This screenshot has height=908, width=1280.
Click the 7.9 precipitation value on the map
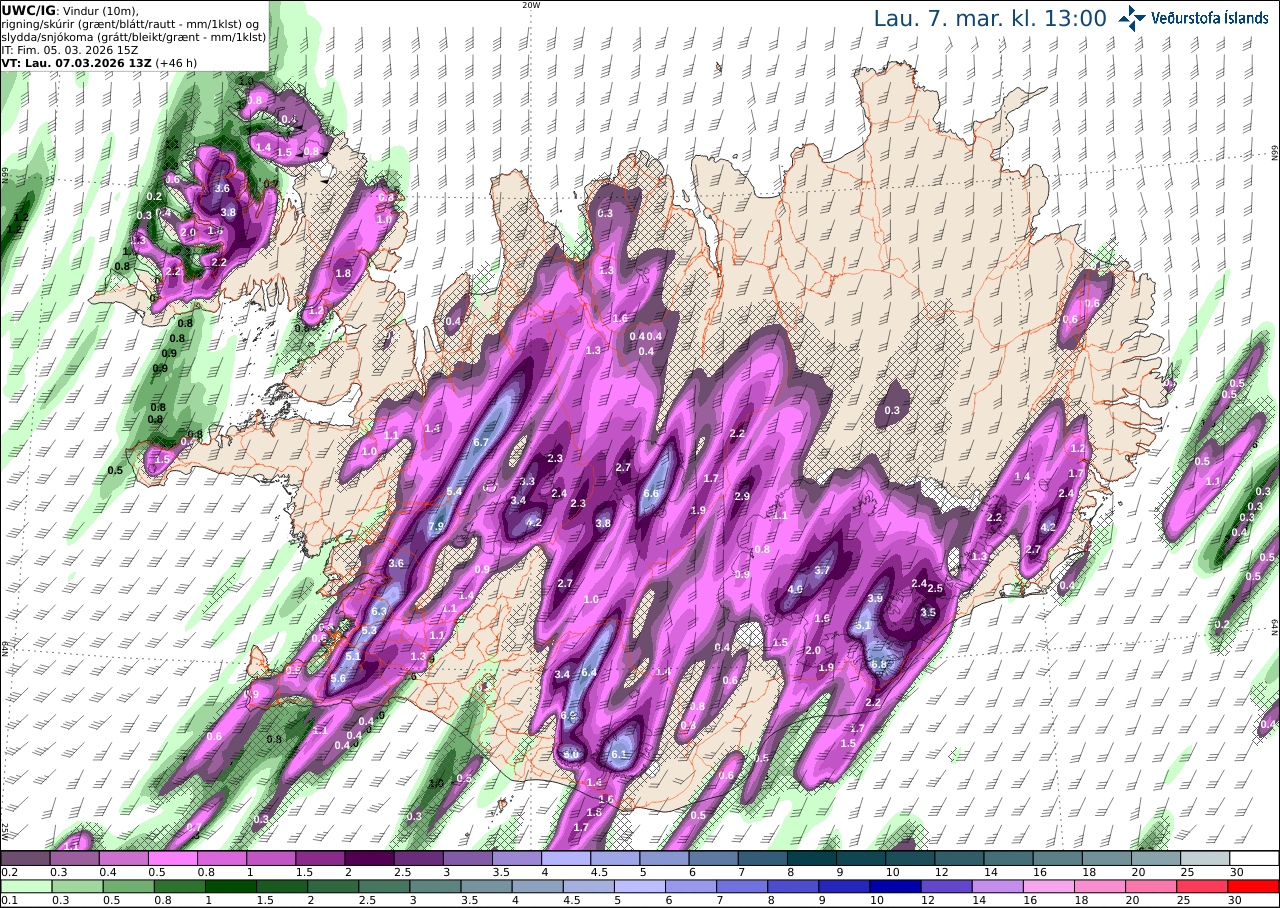pyautogui.click(x=436, y=527)
